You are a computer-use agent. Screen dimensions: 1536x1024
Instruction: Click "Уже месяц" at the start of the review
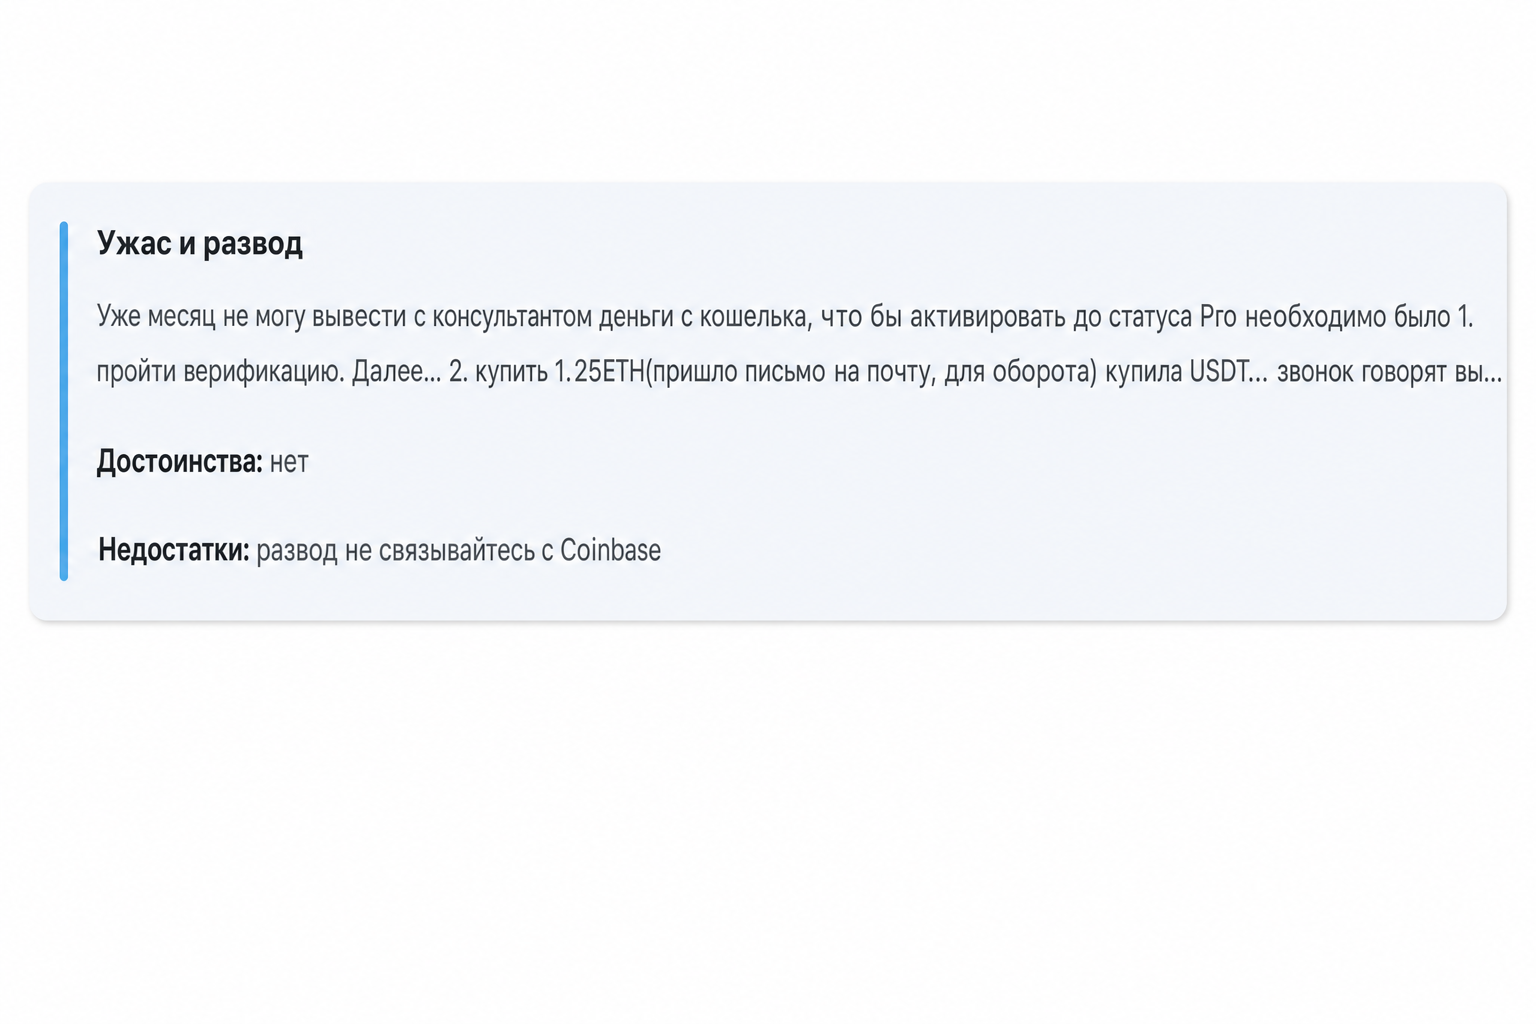click(156, 317)
